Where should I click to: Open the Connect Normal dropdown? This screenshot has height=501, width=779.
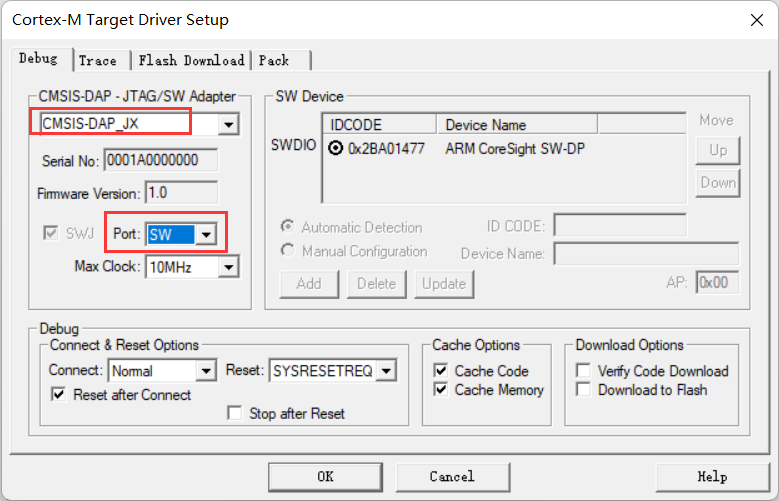205,371
